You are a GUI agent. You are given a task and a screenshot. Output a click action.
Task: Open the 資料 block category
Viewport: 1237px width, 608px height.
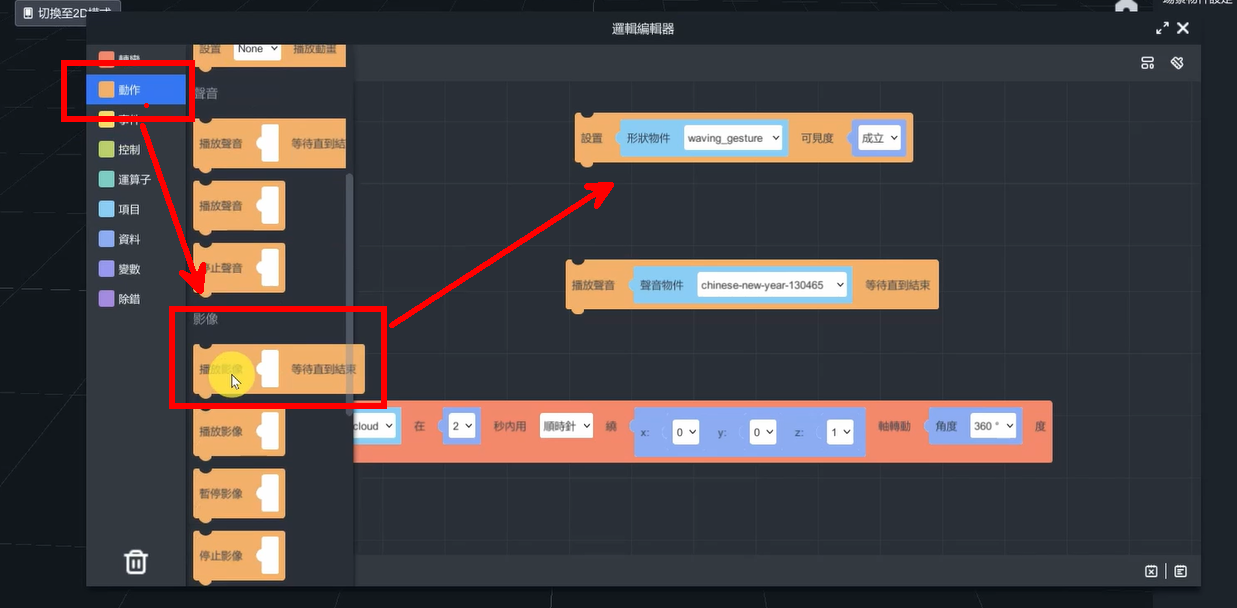128,240
